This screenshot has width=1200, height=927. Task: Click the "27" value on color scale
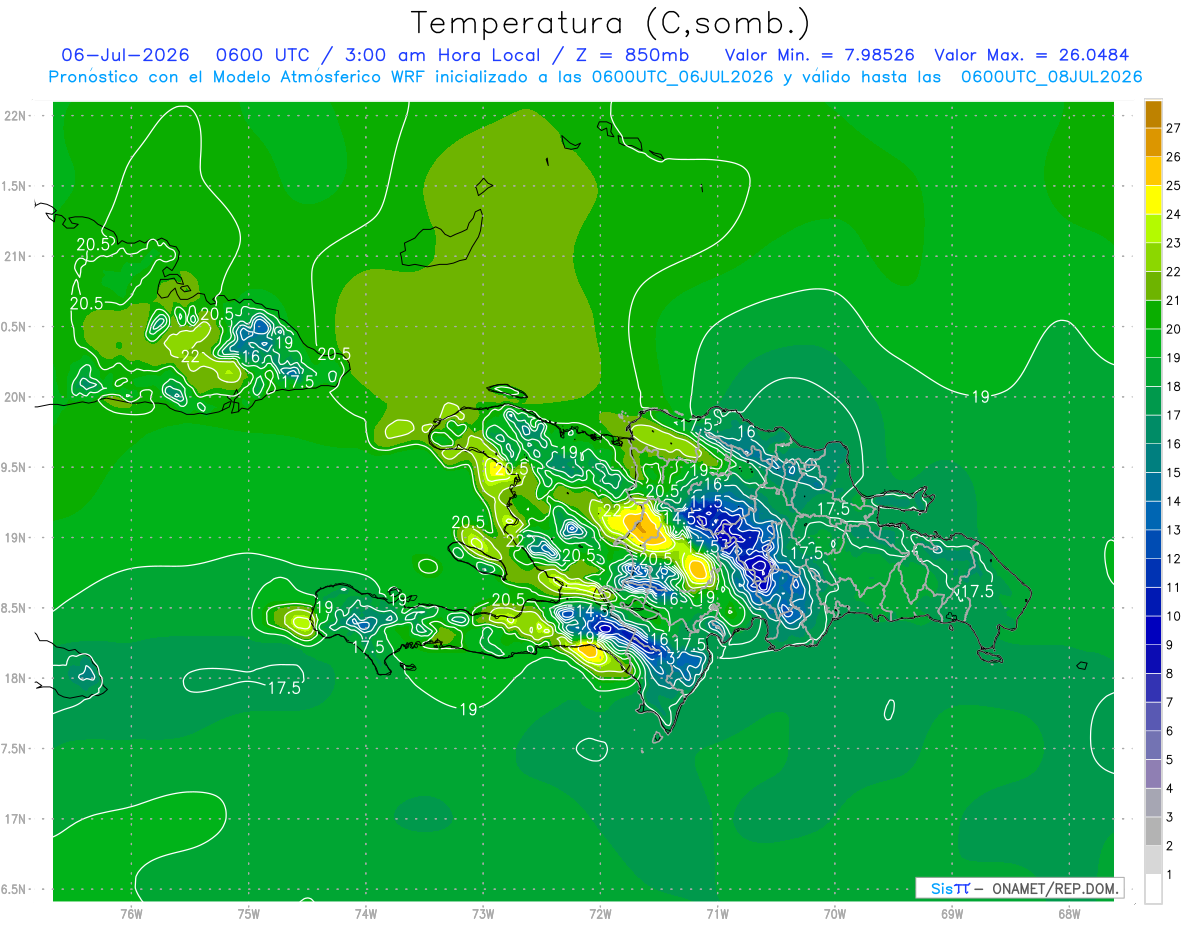(x=1174, y=128)
